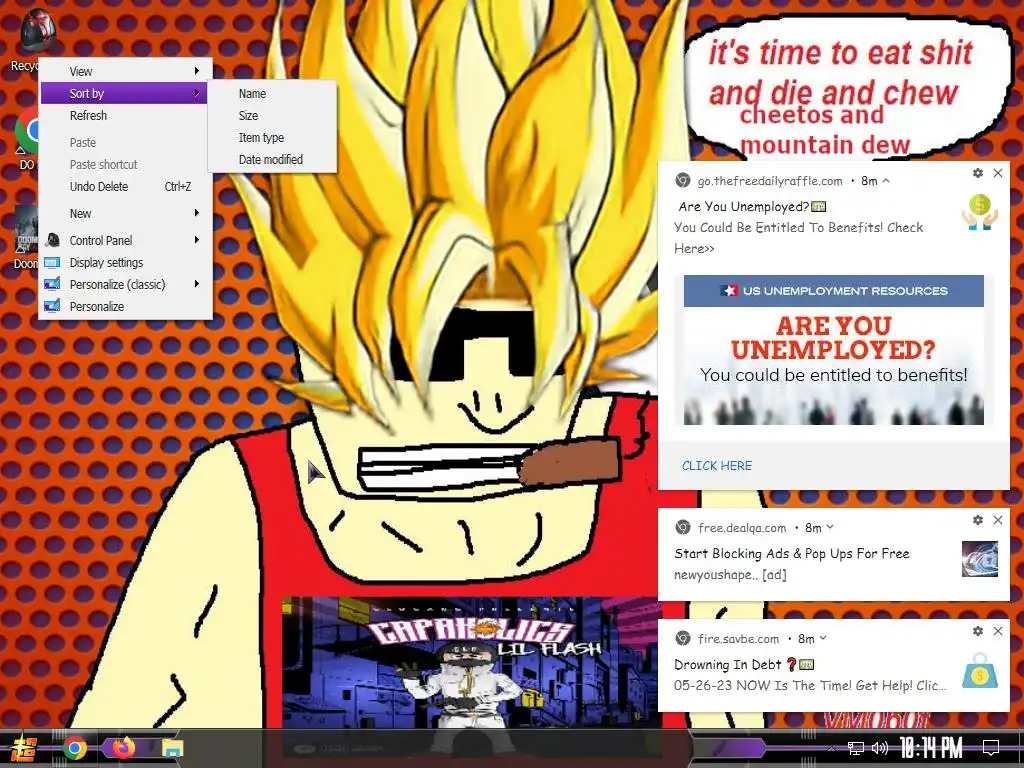
Task: Open the Action Center notification icon
Action: tap(991, 748)
